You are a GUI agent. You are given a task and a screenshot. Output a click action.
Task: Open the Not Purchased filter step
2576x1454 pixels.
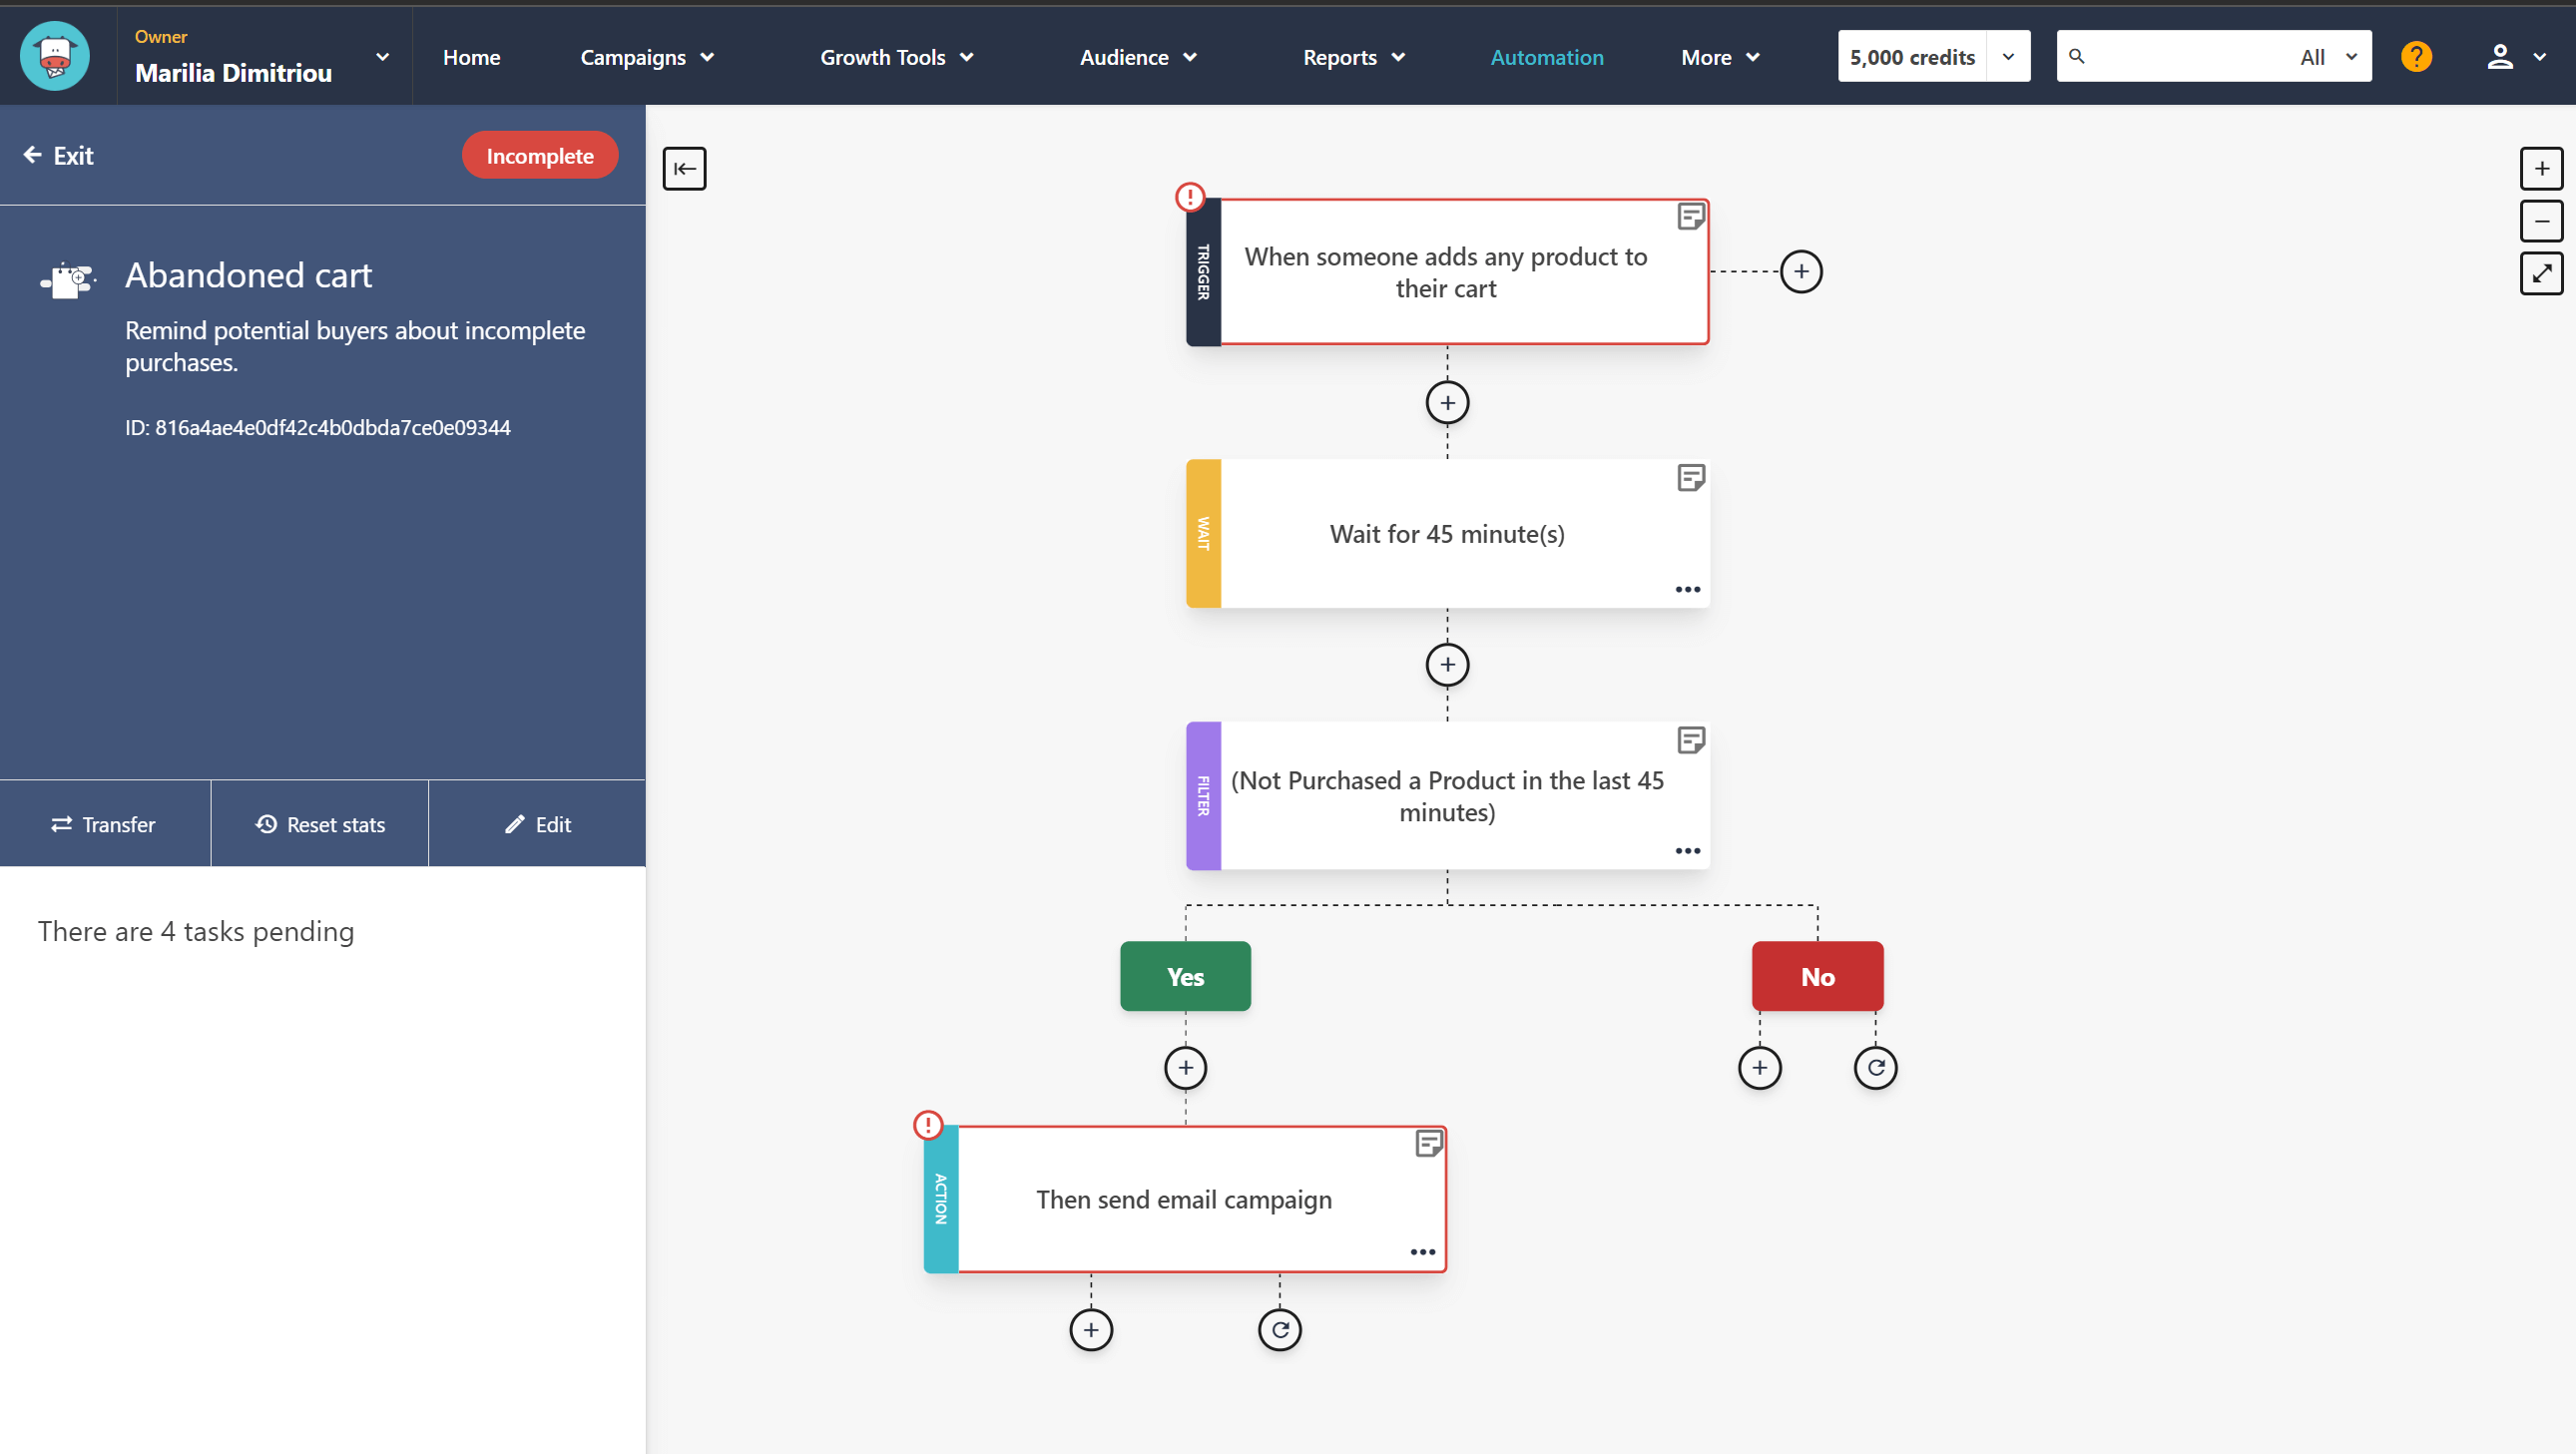click(1447, 796)
